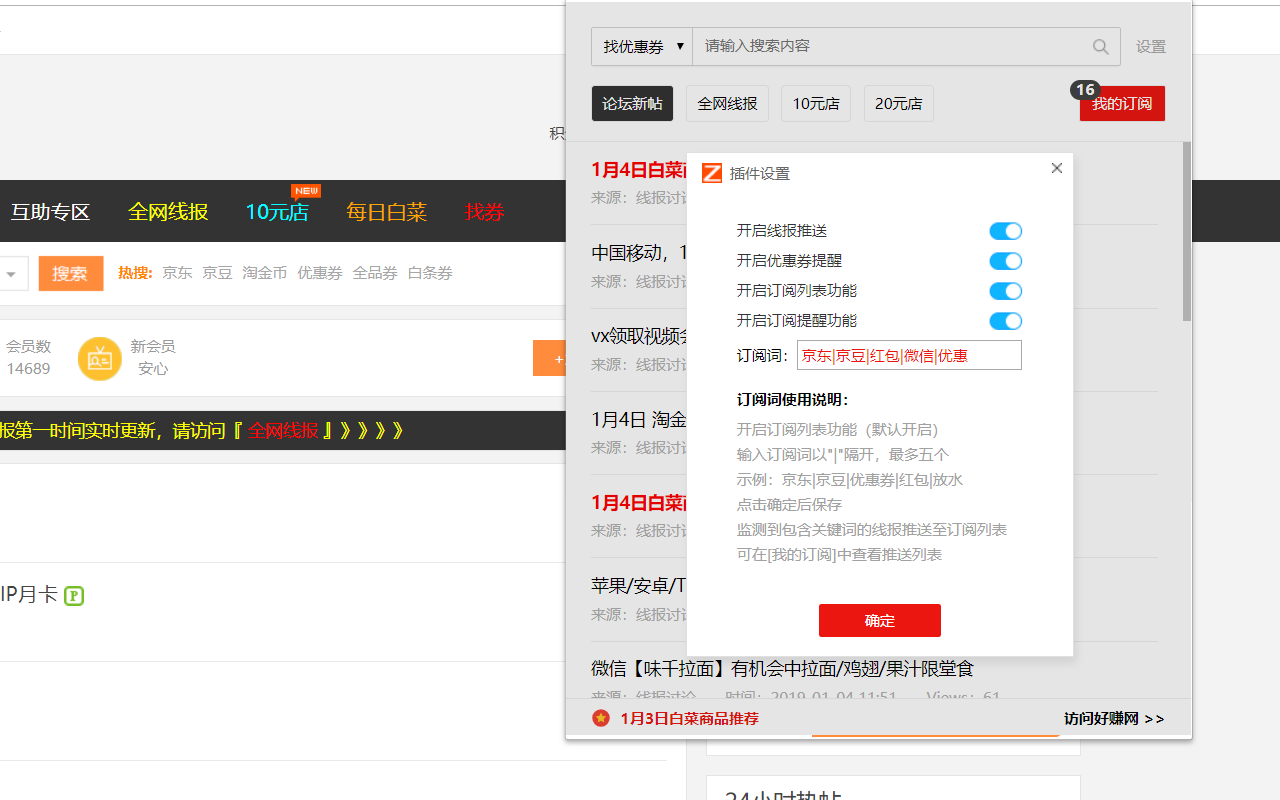The image size is (1280, 800).
Task: Click hot search term 优惠券
Action: click(320, 273)
